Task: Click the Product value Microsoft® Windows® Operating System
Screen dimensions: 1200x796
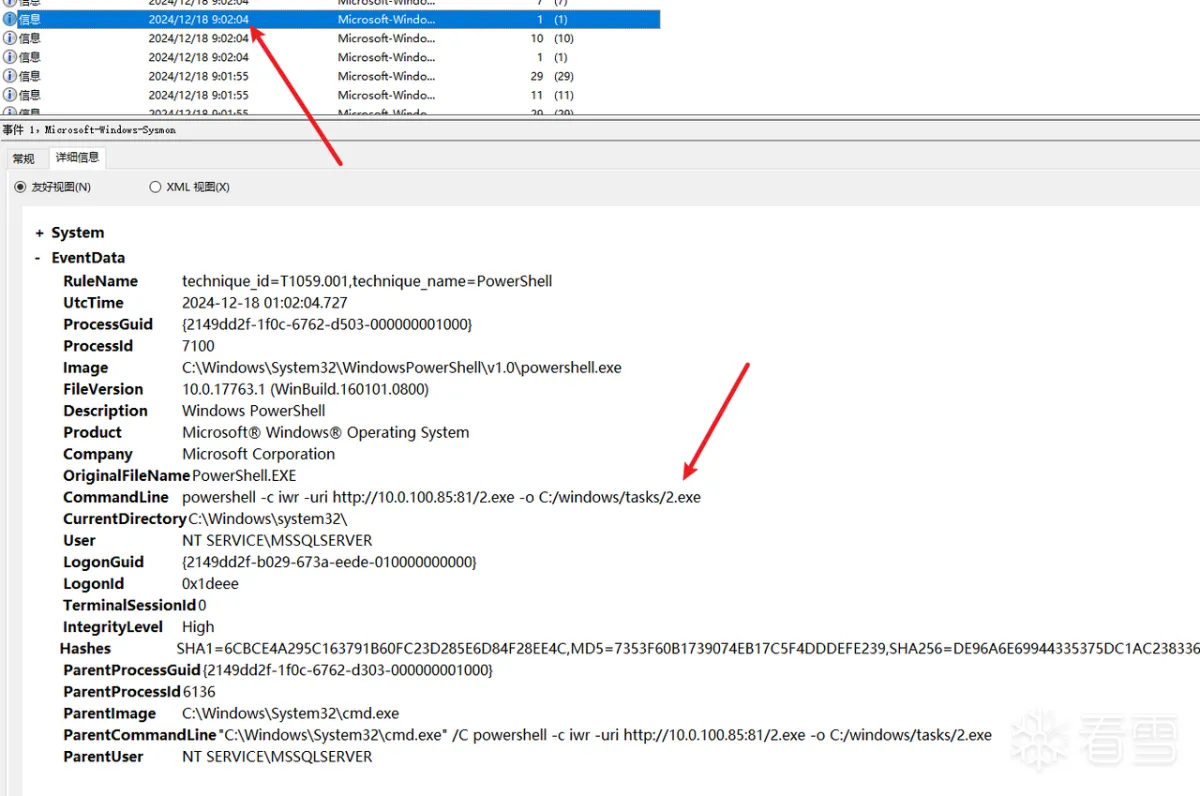Action: pyautogui.click(x=325, y=433)
